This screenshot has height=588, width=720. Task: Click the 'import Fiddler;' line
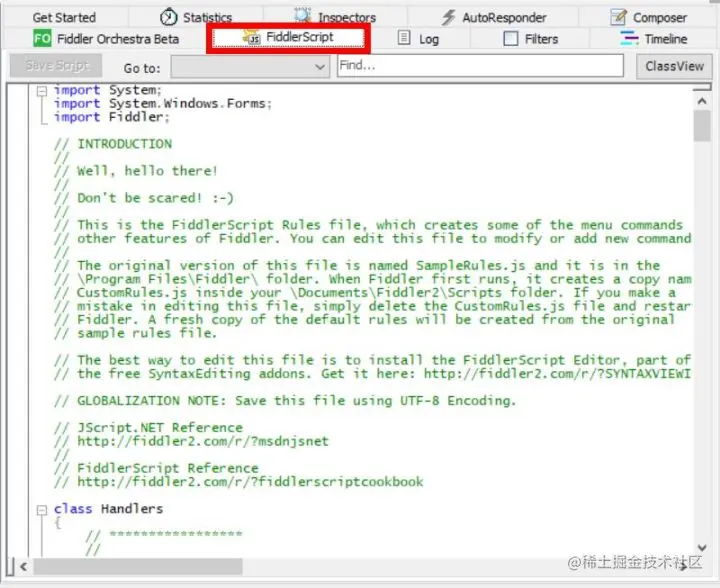tap(112, 118)
